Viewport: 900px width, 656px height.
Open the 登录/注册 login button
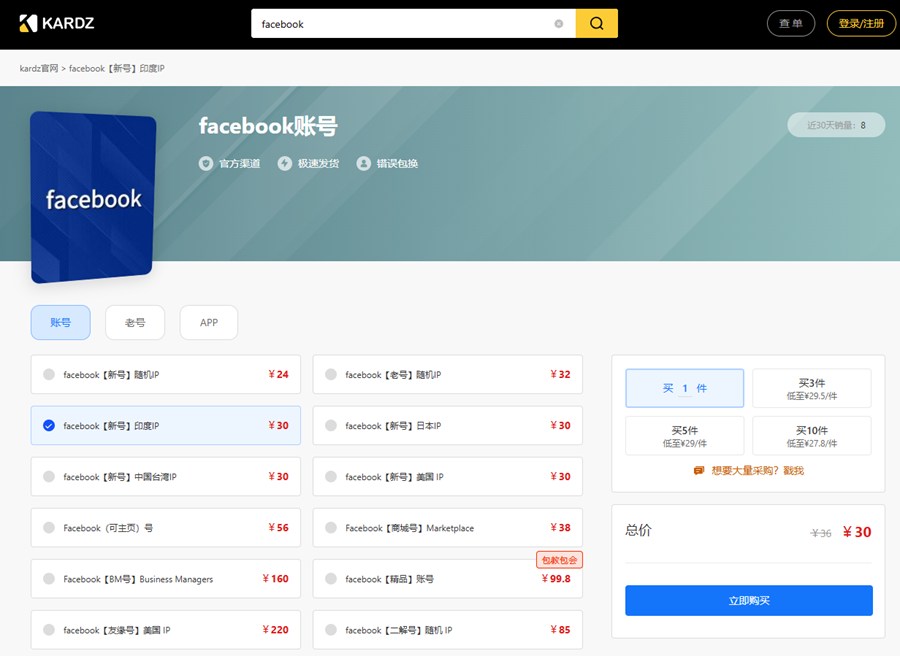[x=861, y=24]
